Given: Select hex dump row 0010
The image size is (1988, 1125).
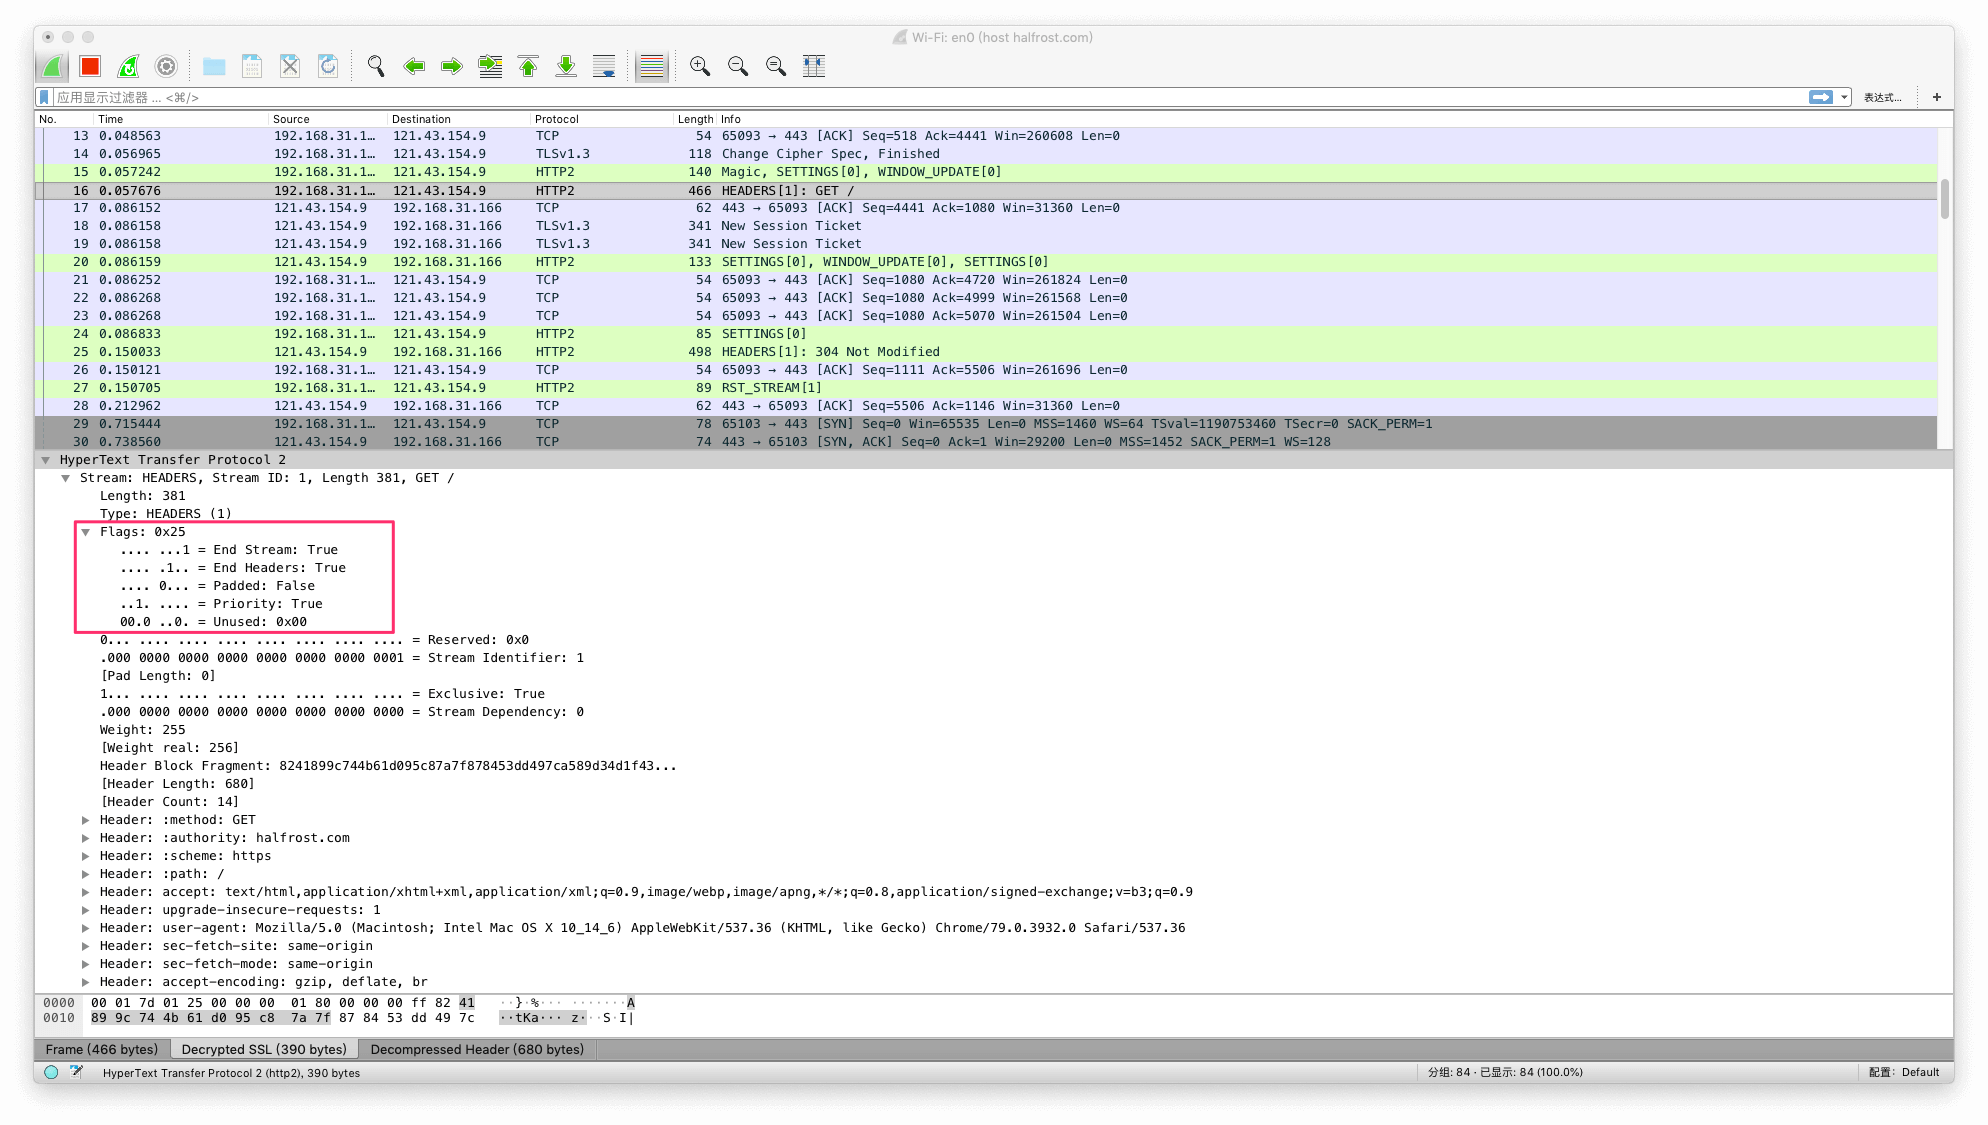Looking at the screenshot, I should point(340,1019).
